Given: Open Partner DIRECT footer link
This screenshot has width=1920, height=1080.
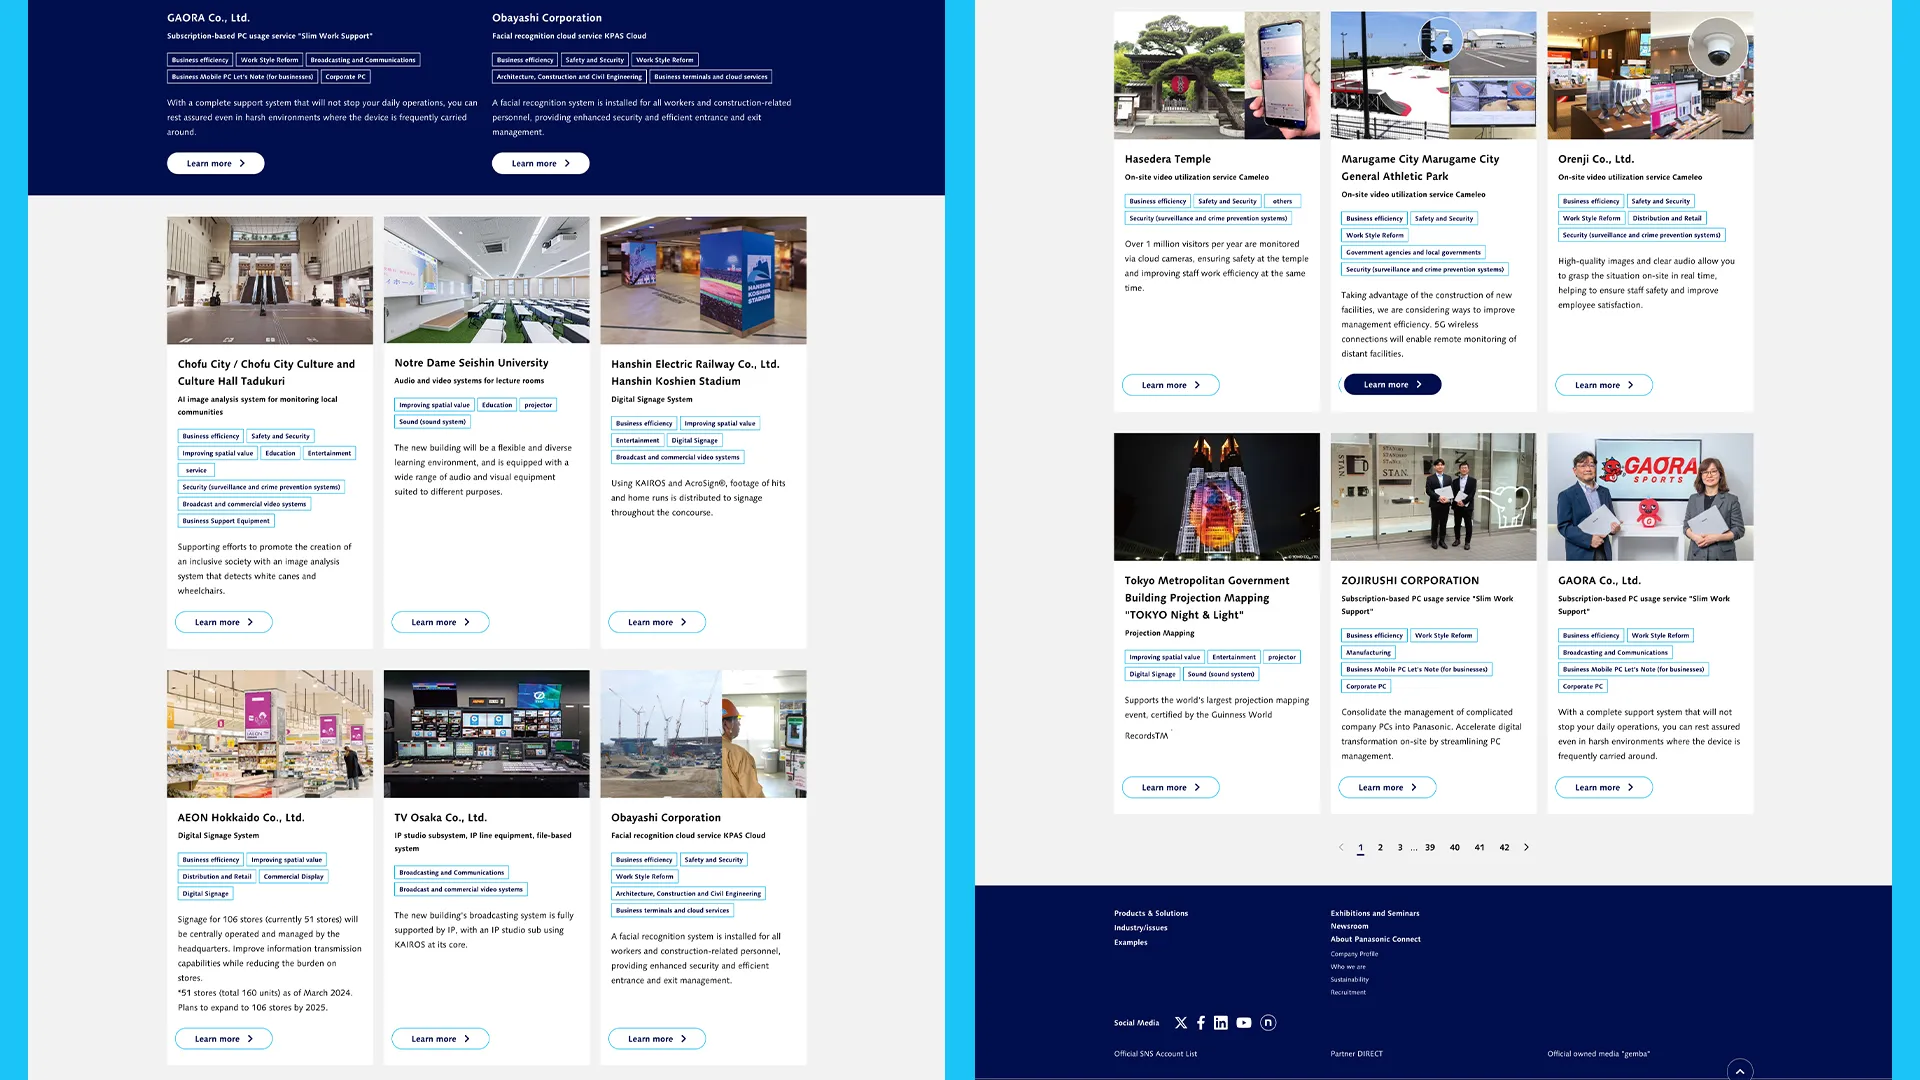Looking at the screenshot, I should (x=1357, y=1054).
